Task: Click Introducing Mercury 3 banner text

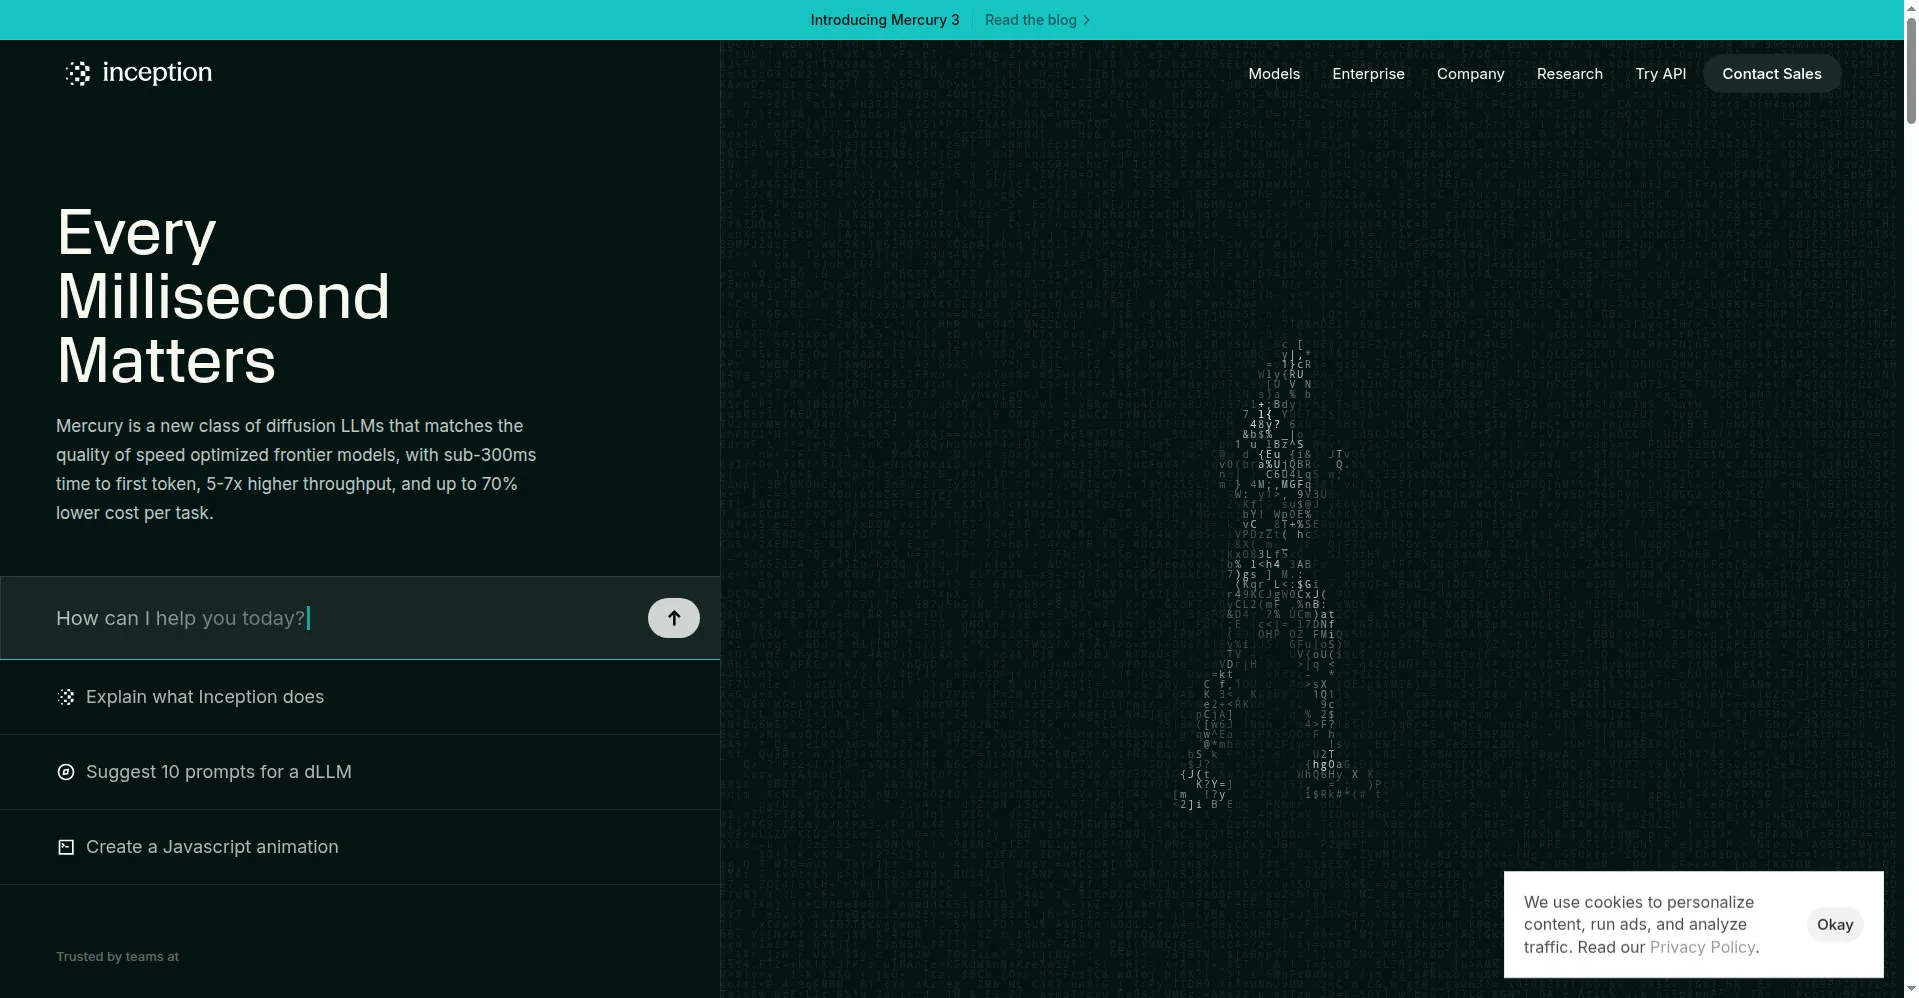Action: tap(884, 20)
